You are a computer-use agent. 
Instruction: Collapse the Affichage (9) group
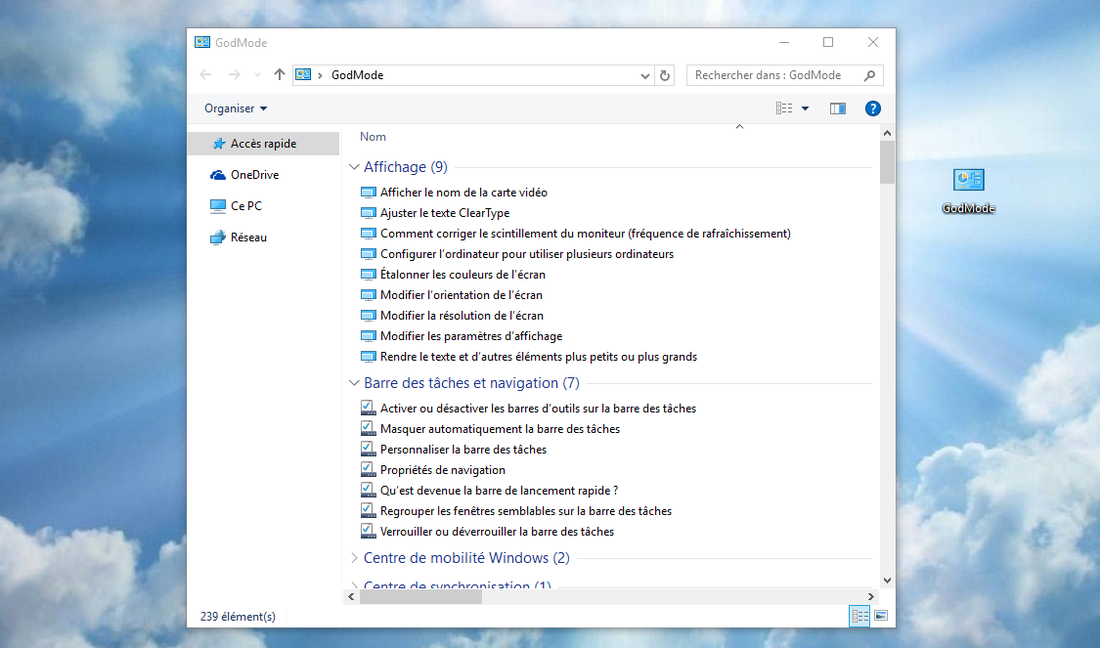coord(354,167)
